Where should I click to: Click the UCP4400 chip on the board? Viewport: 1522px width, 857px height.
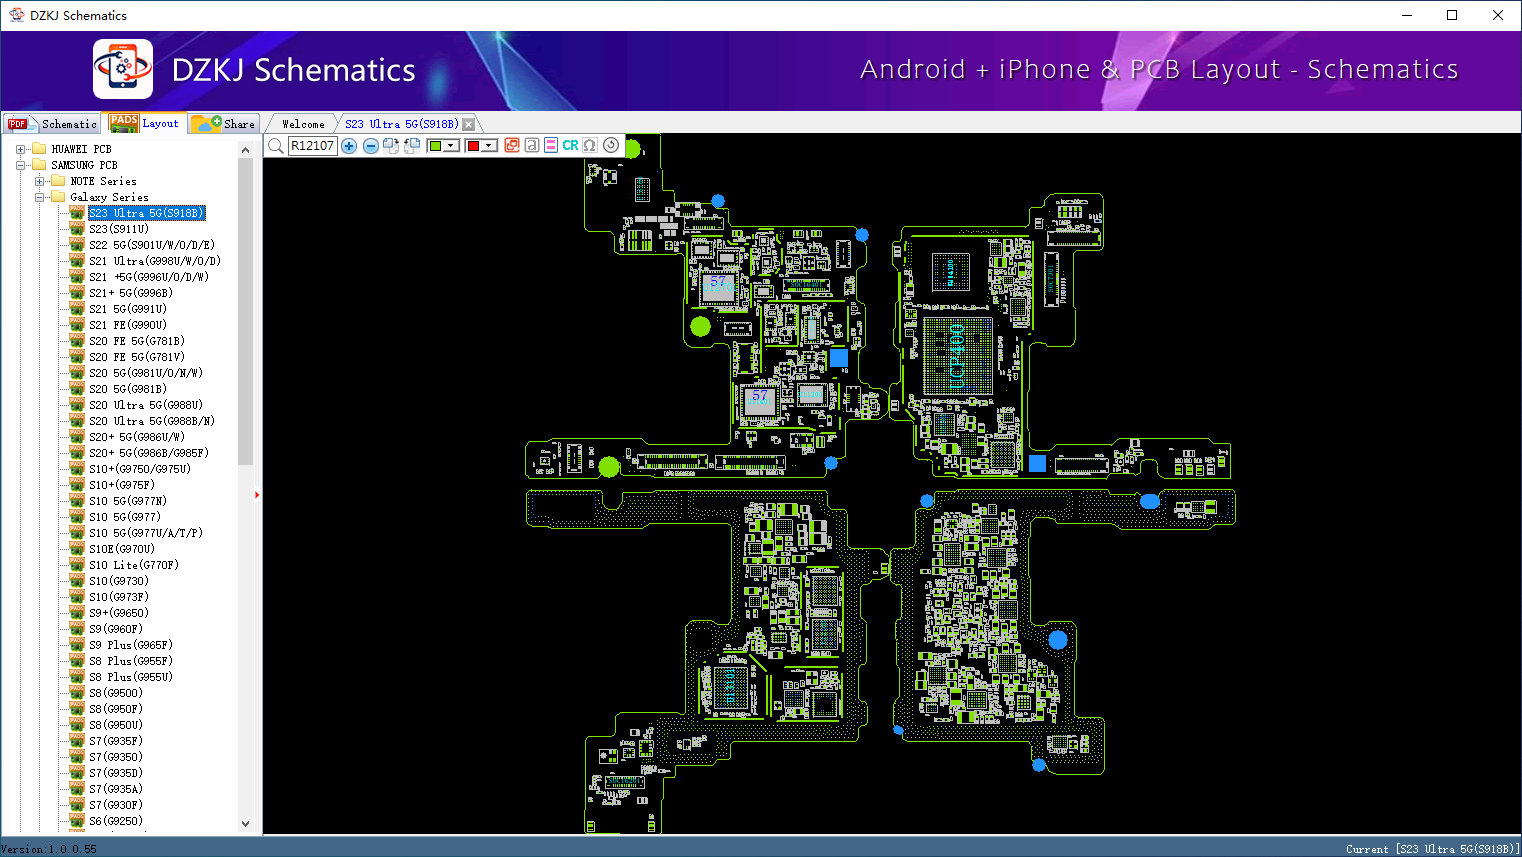957,357
